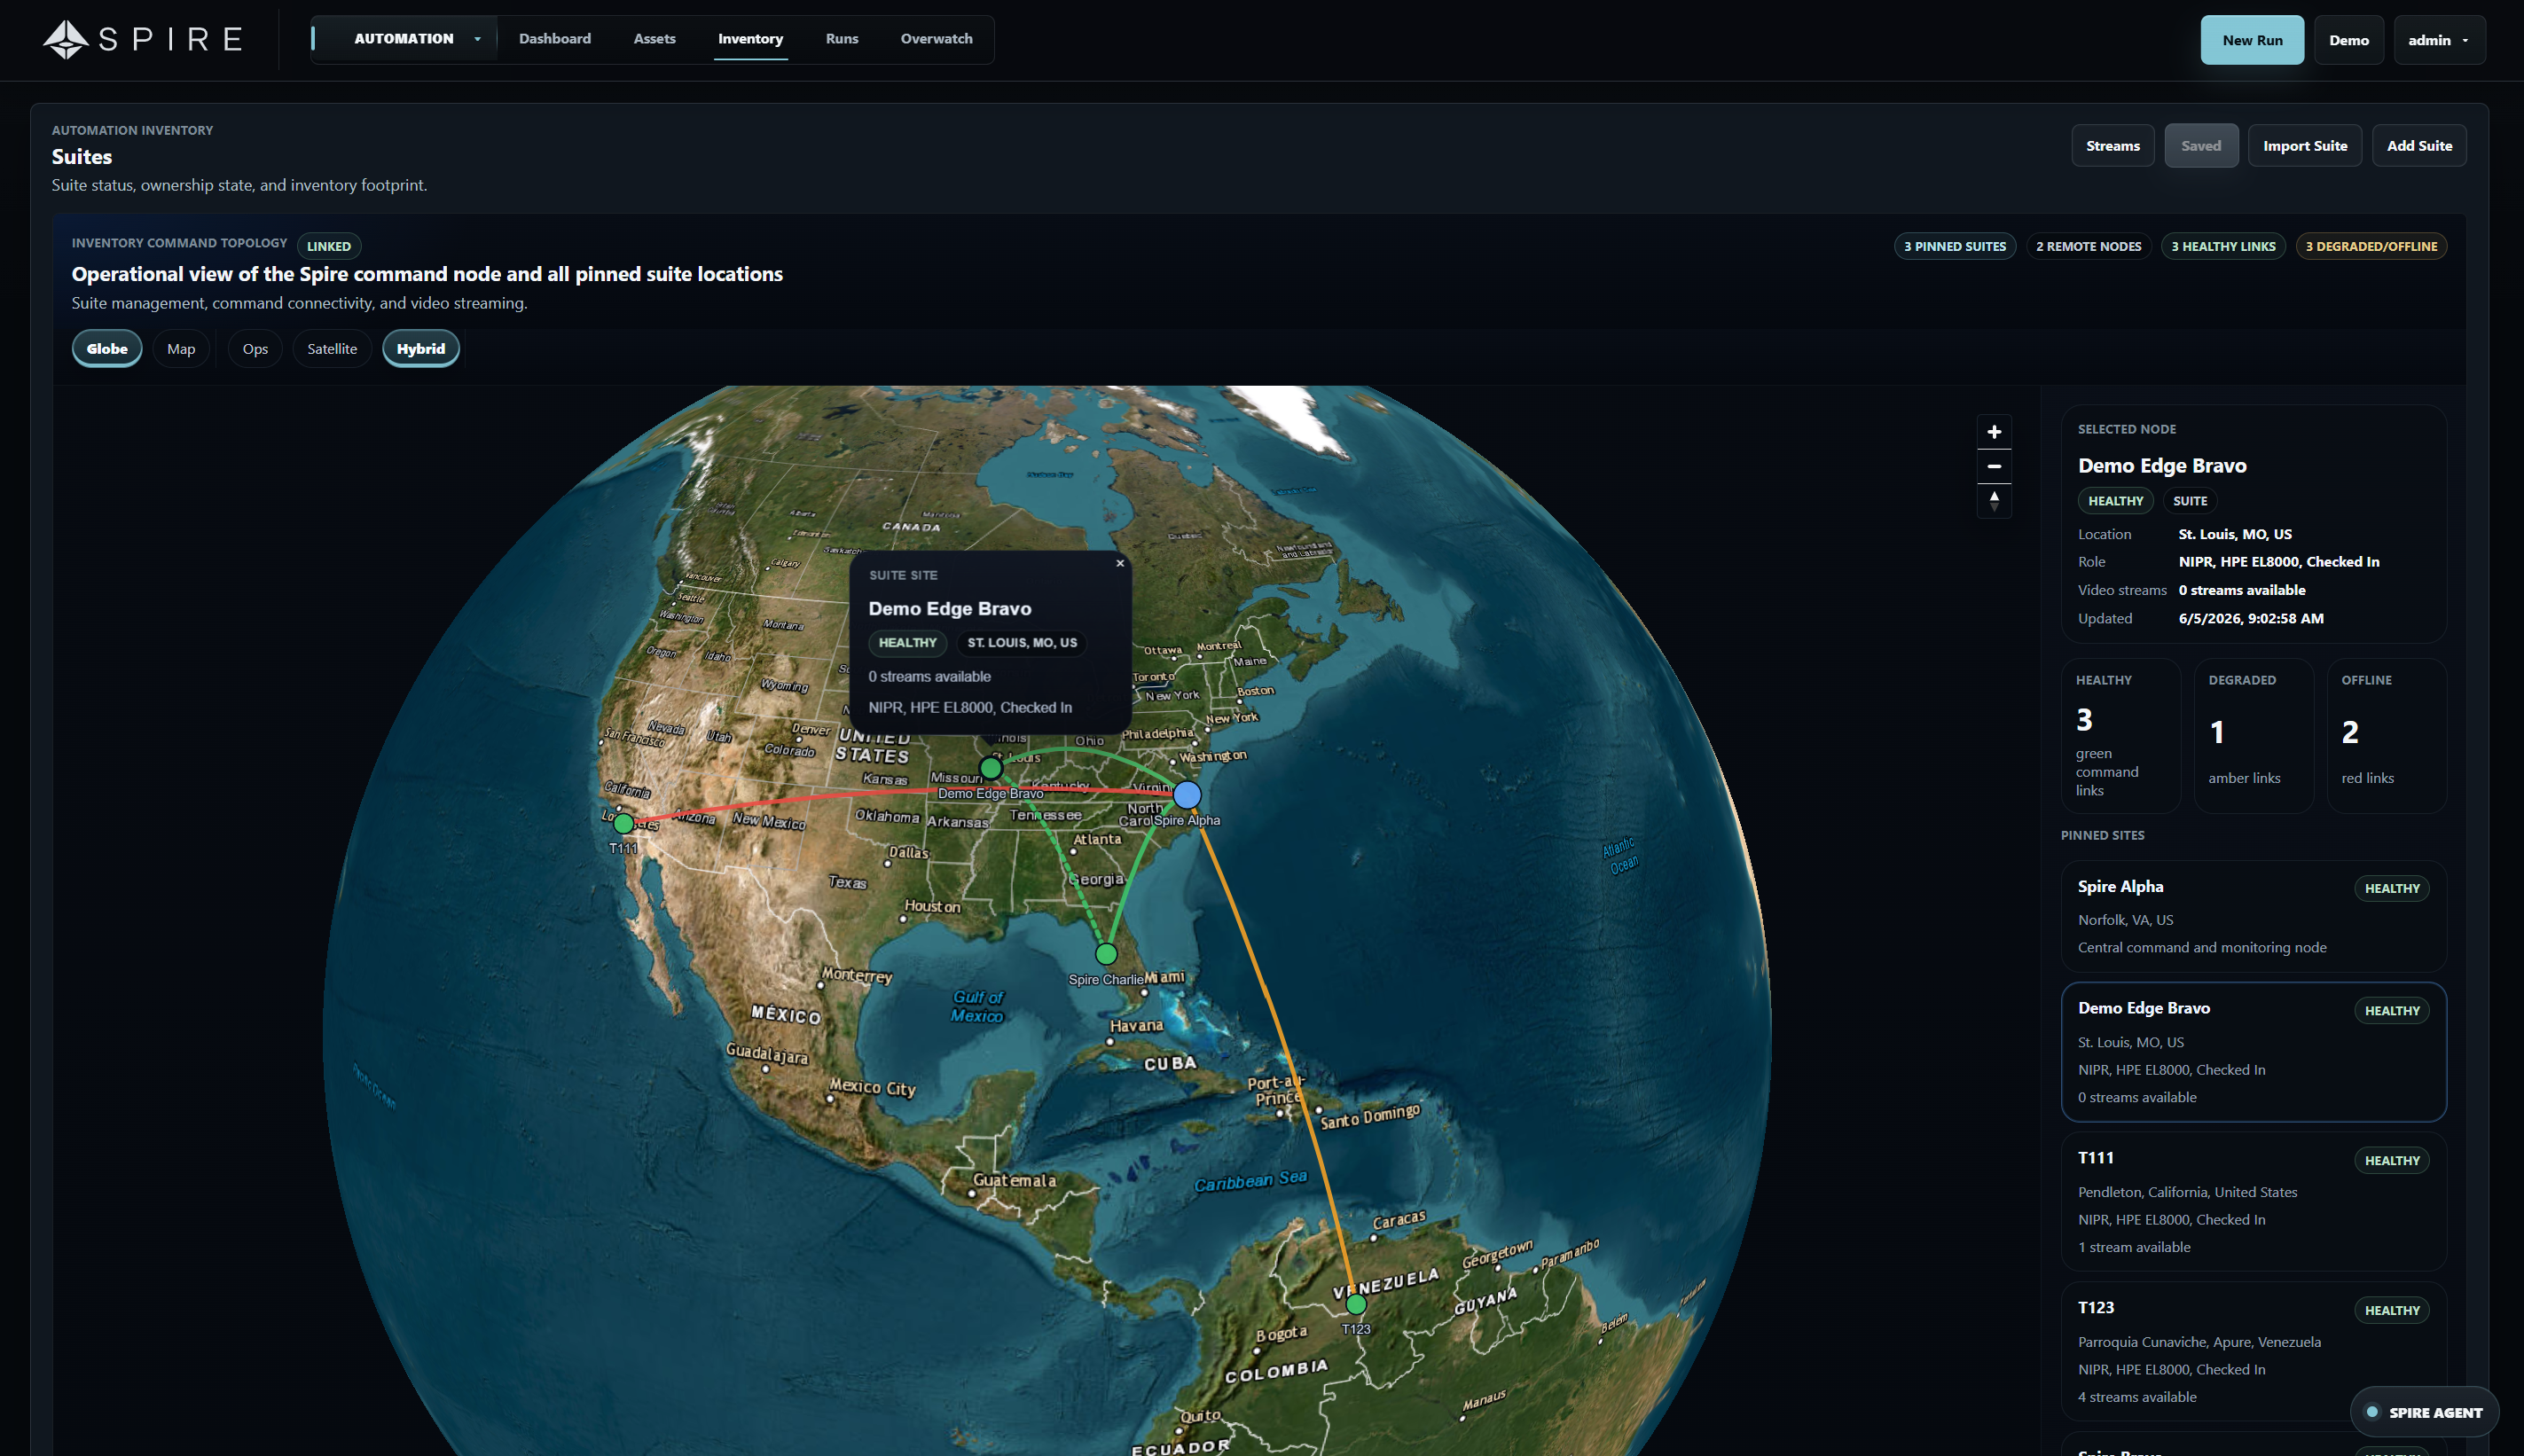Click the Spire Alpha card HEALTHY badge

coord(2391,888)
